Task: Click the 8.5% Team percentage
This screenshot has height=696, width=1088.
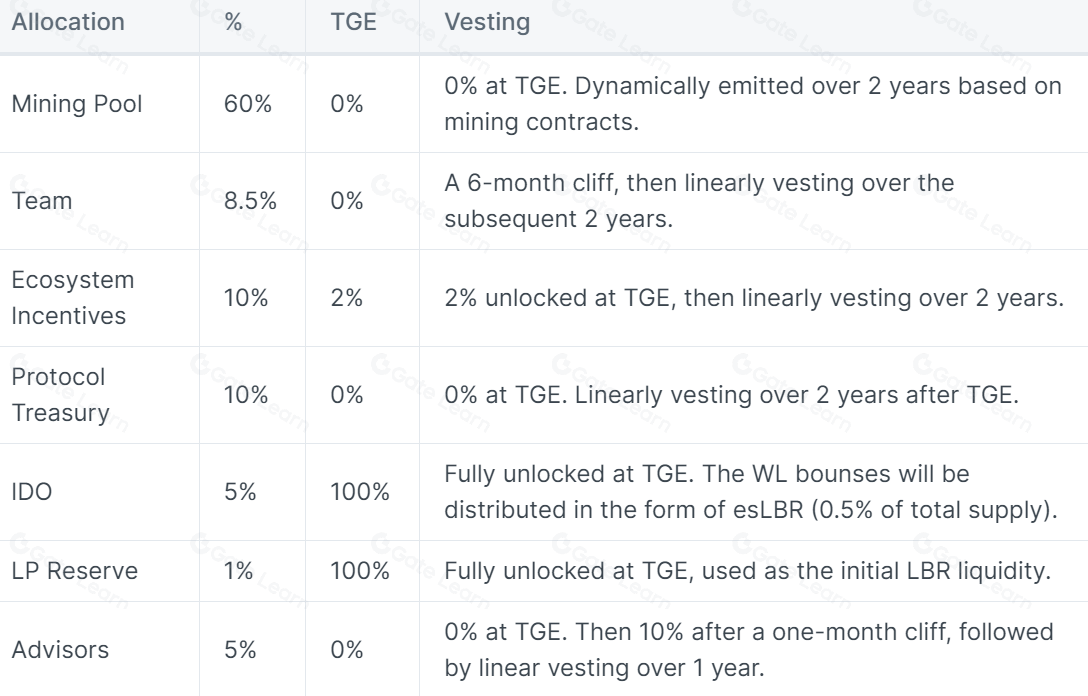Action: click(x=250, y=201)
